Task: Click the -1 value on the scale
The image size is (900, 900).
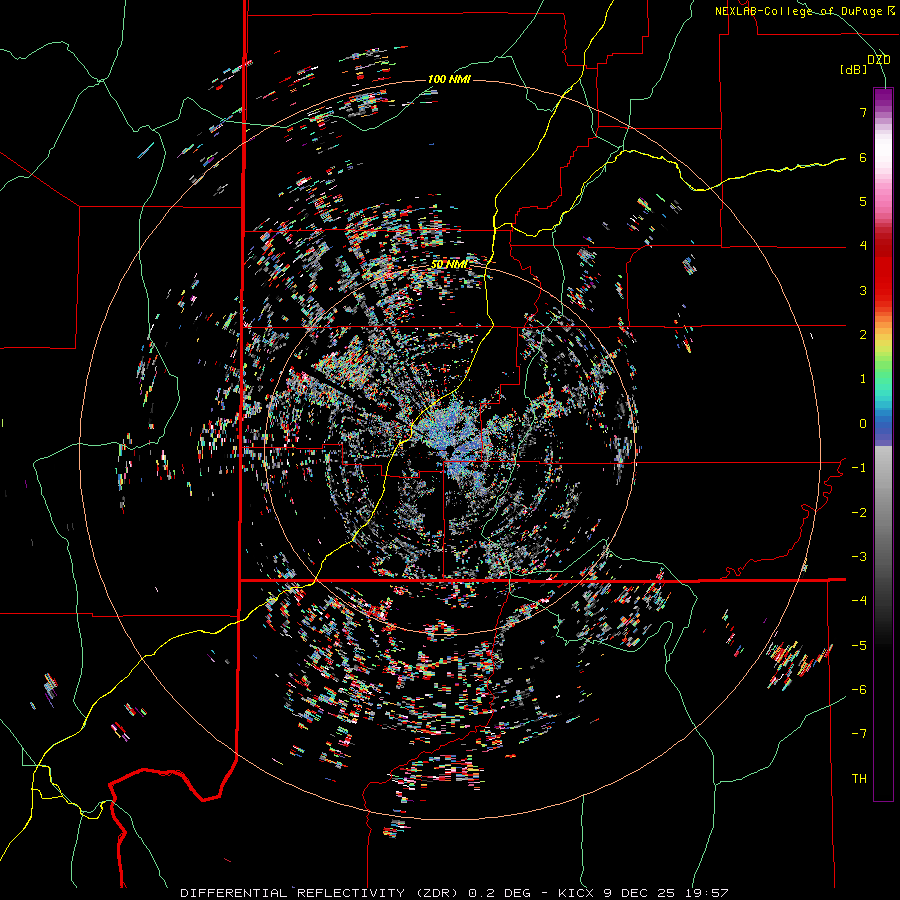Action: point(859,468)
